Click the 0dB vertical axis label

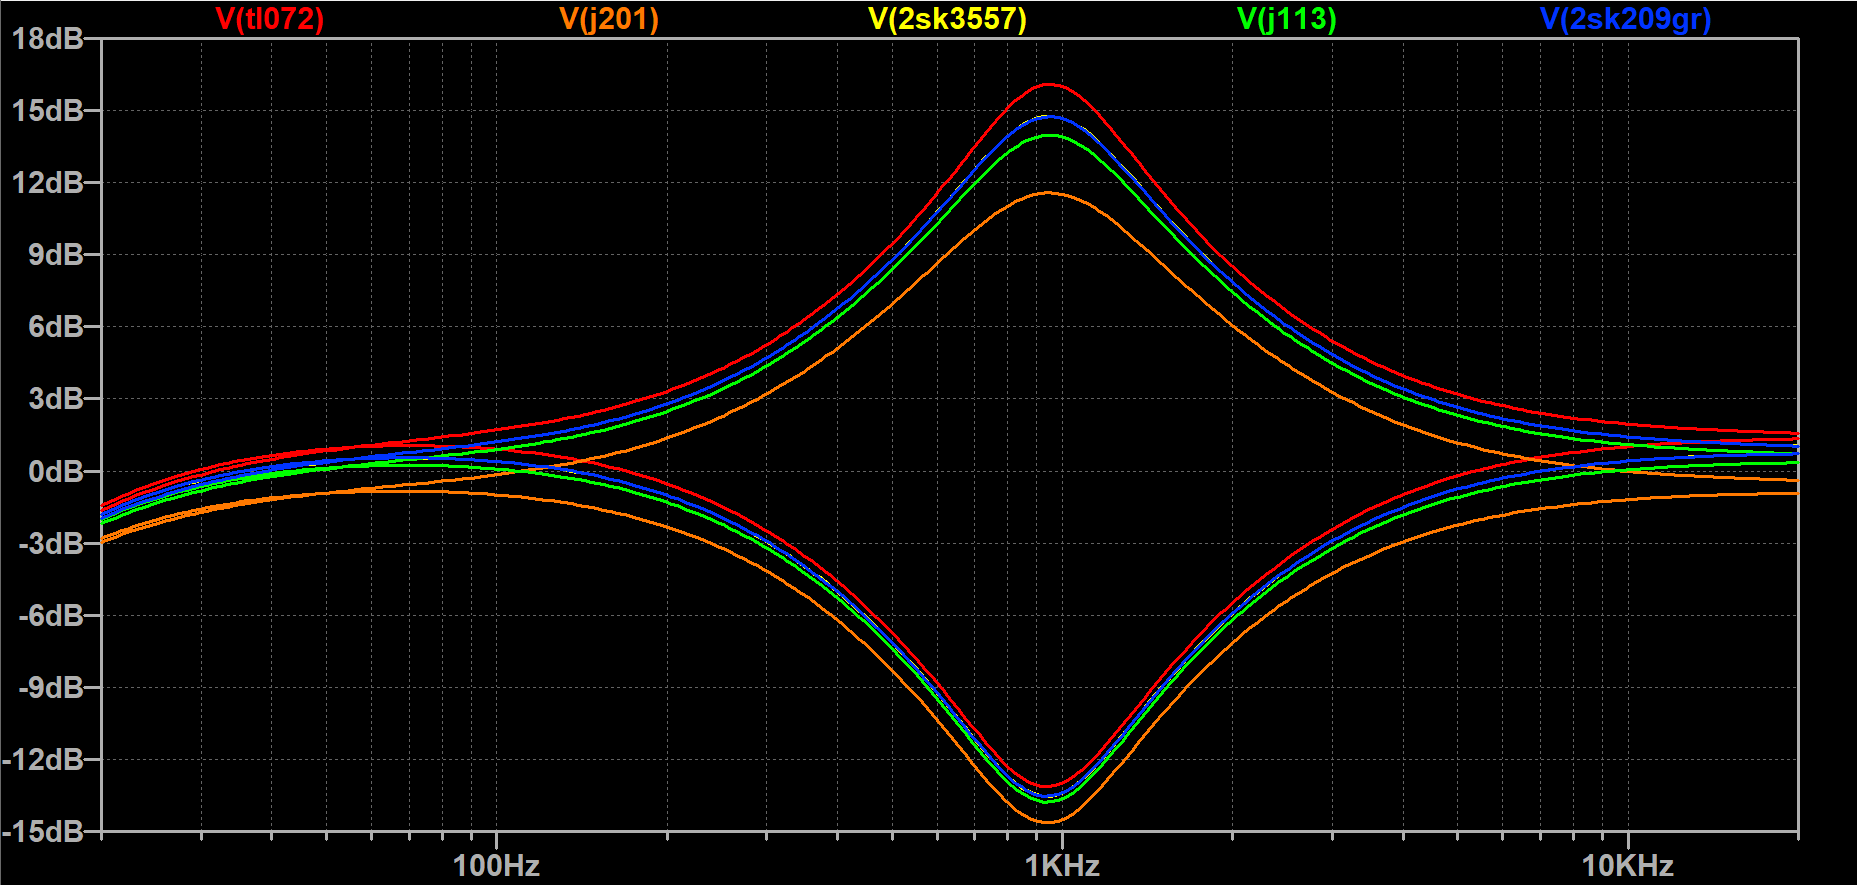(56, 471)
